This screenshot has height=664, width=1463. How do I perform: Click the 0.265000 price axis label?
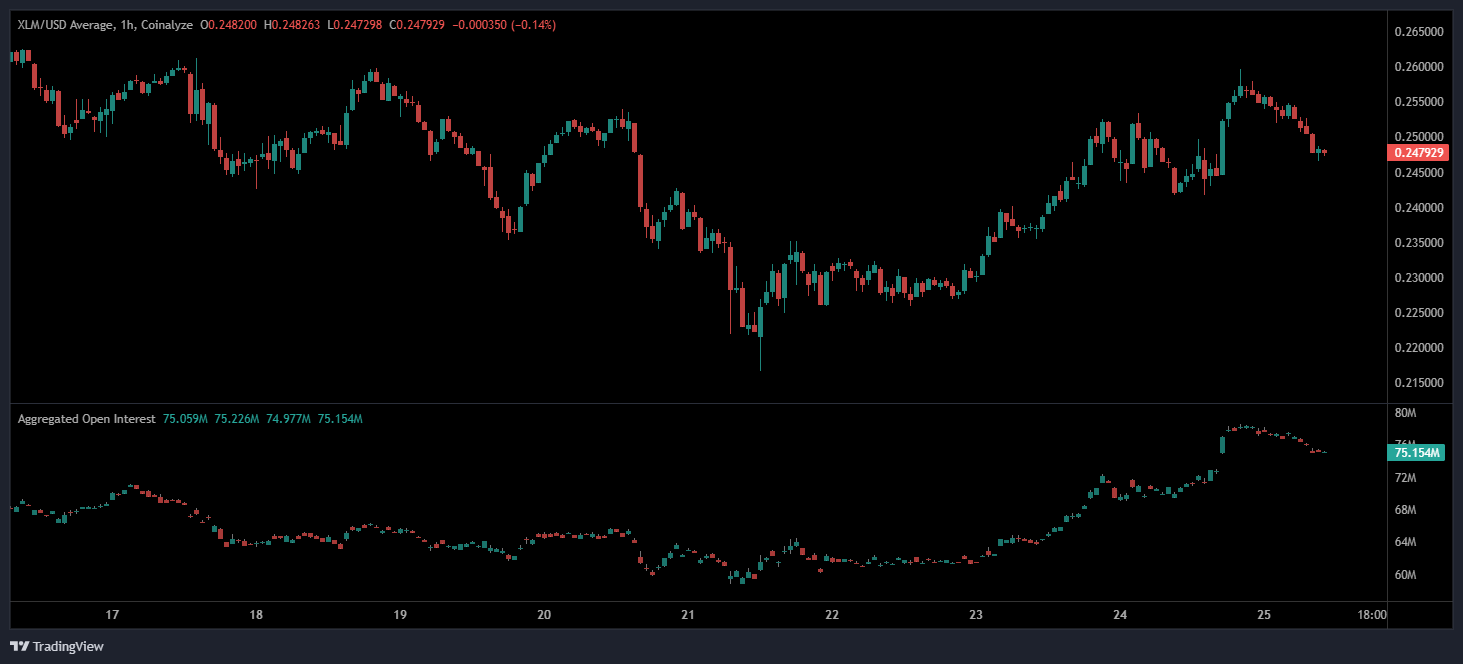(1417, 32)
